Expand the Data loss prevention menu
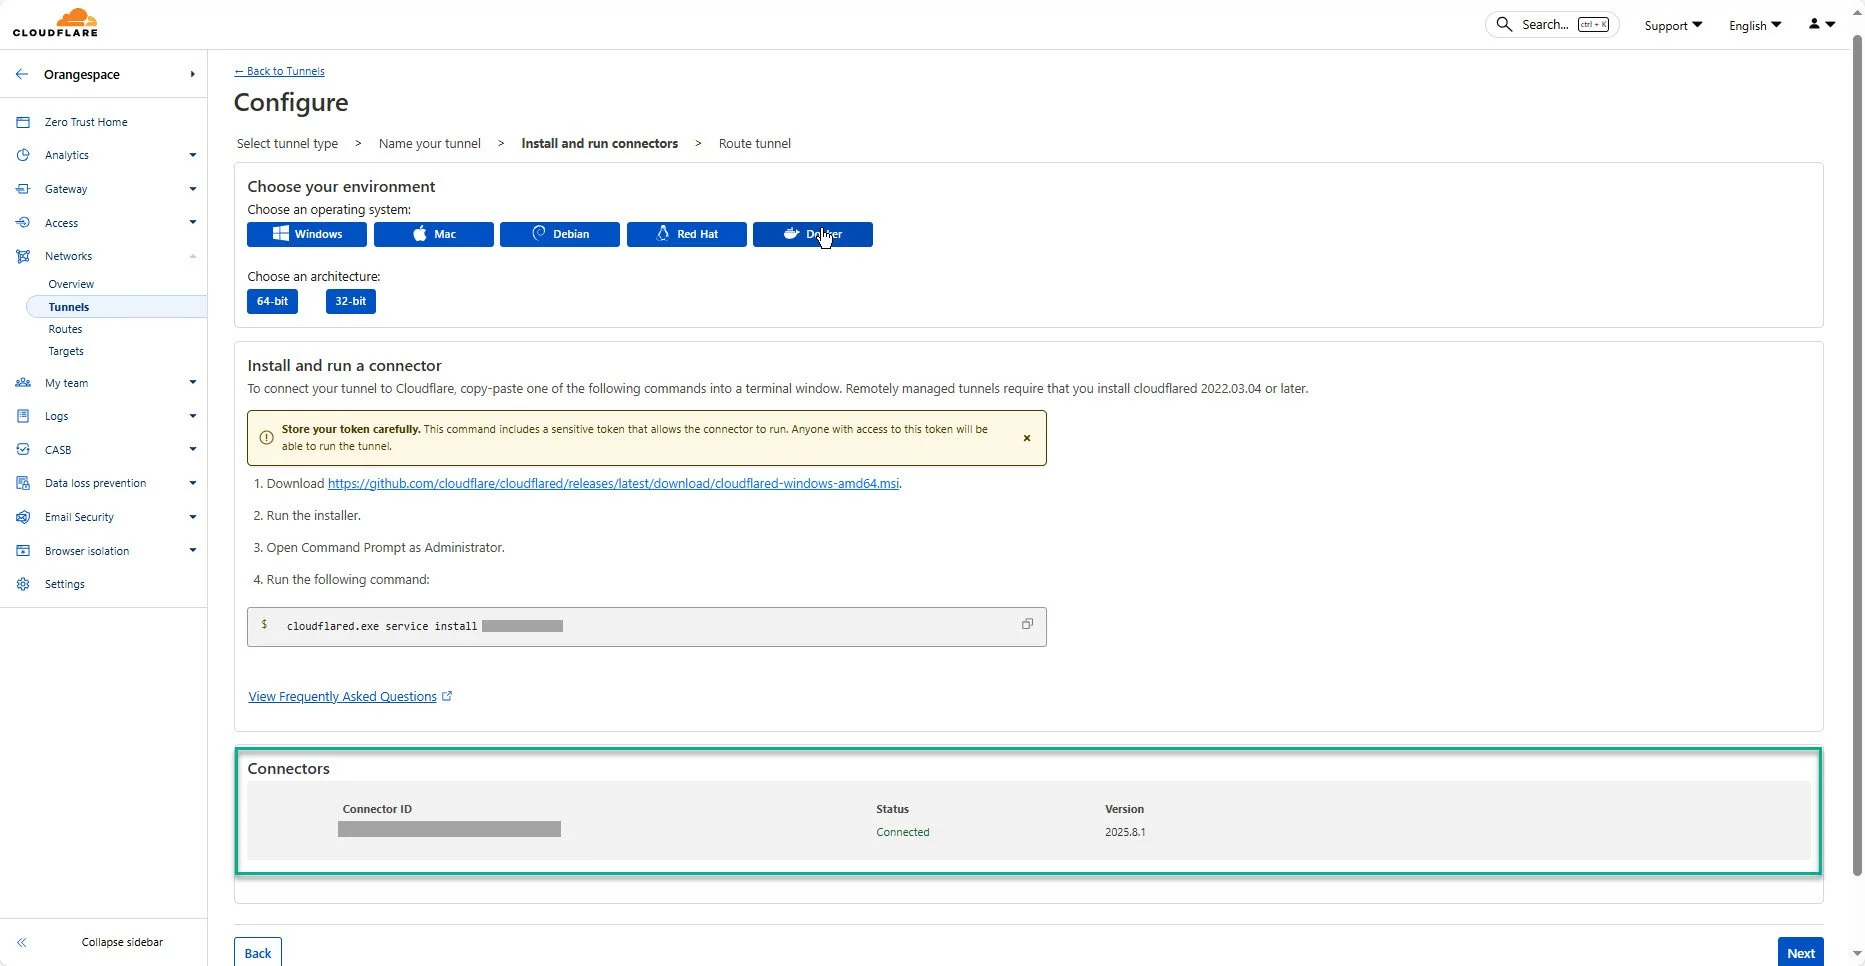This screenshot has height=966, width=1865. tap(193, 483)
